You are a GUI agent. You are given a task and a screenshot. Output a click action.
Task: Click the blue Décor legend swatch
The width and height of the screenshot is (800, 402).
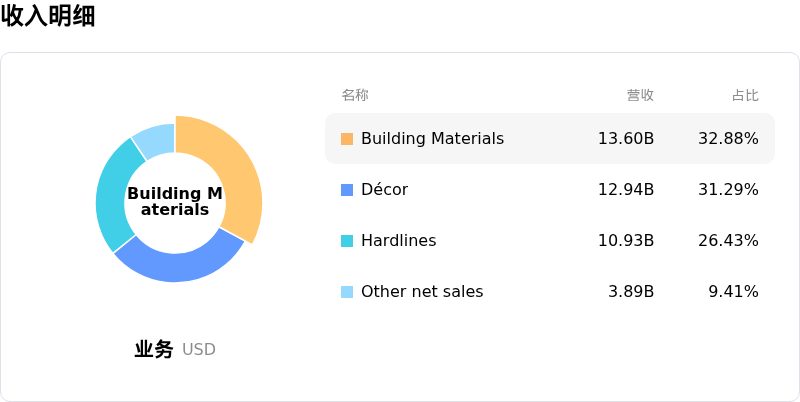point(347,190)
